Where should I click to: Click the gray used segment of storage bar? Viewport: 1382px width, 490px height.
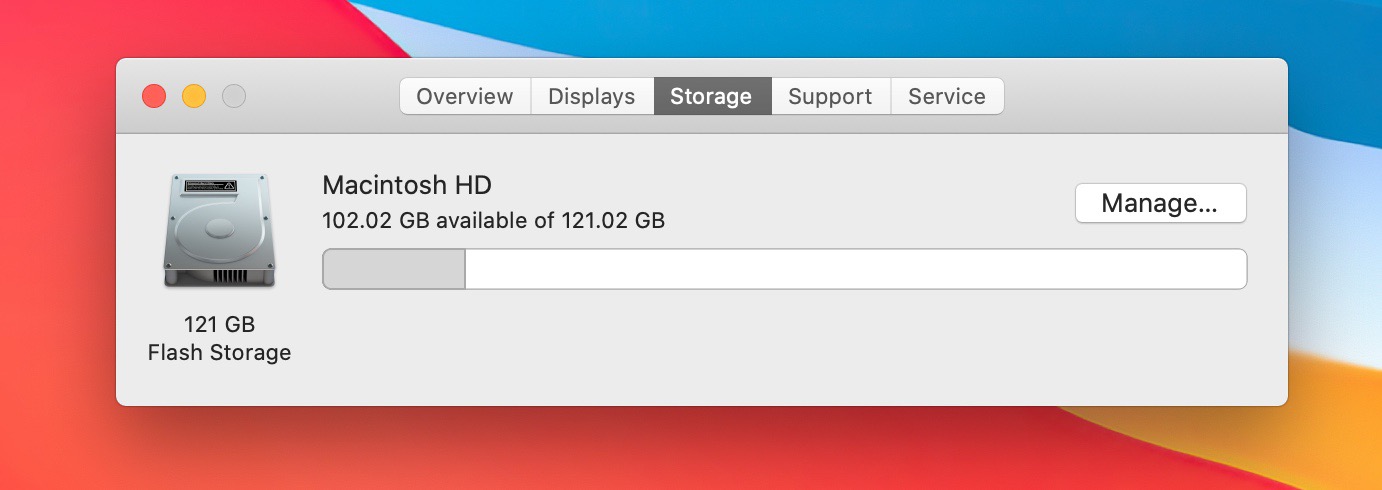tap(394, 269)
